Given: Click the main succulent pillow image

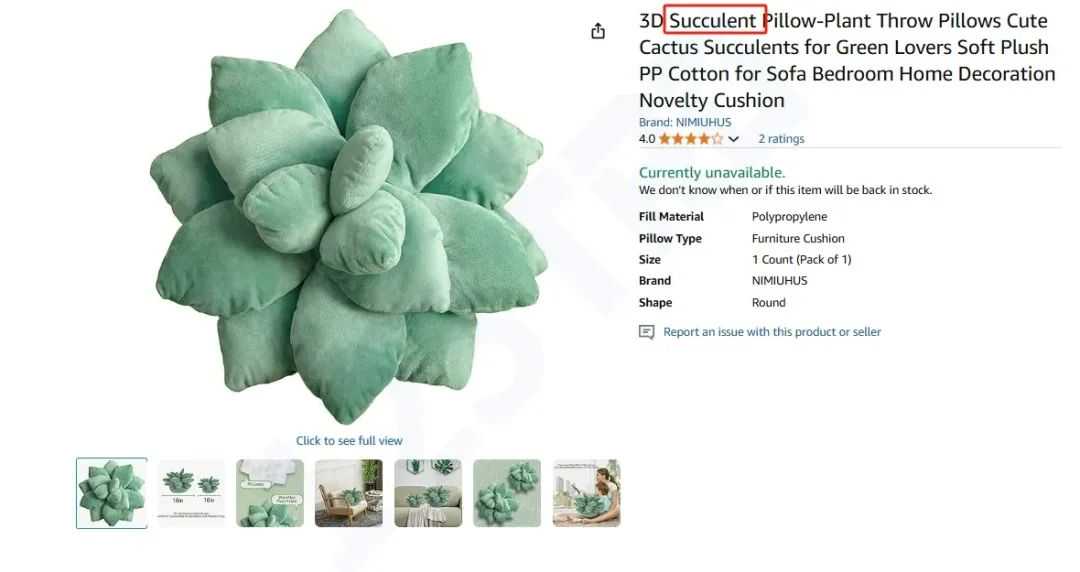Looking at the screenshot, I should tap(349, 217).
